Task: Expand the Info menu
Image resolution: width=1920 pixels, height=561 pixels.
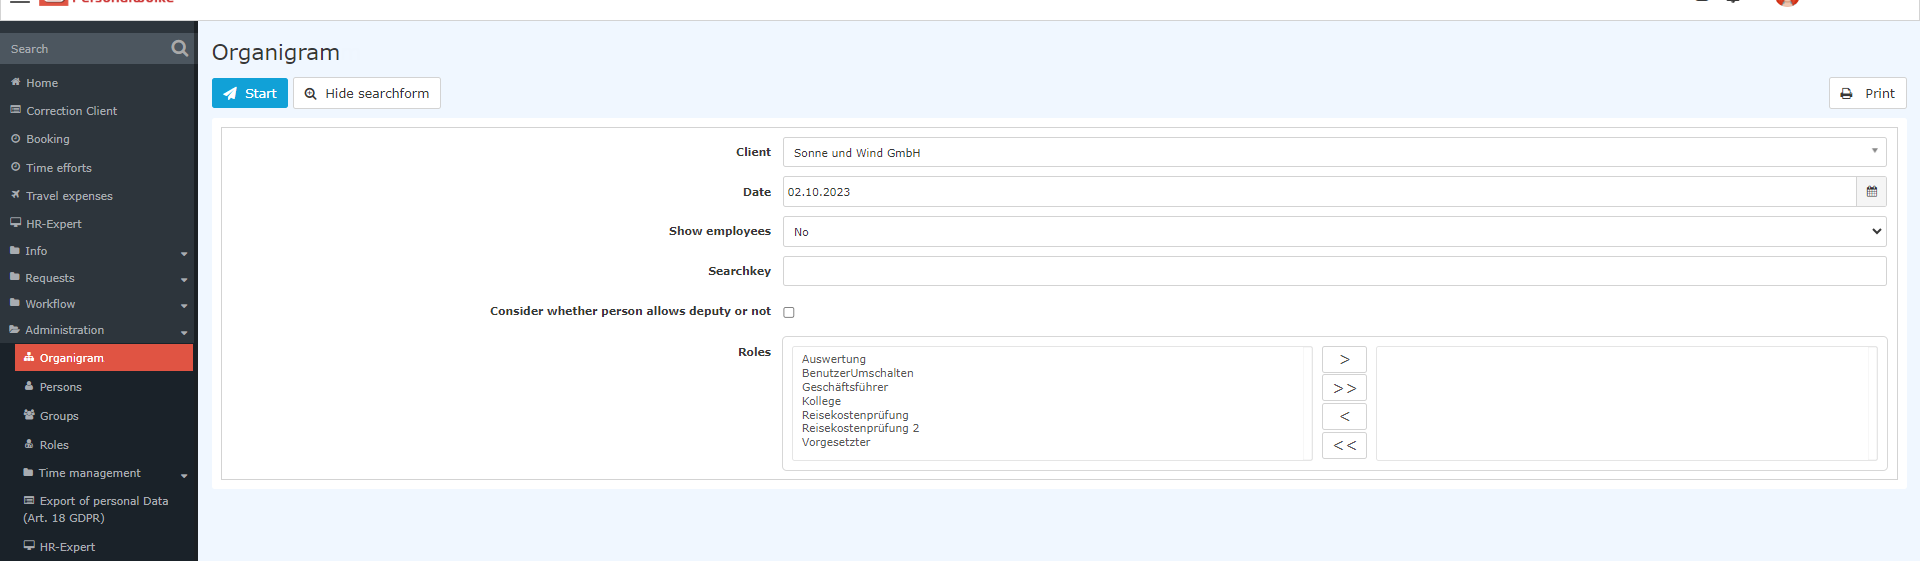Action: pyautogui.click(x=97, y=251)
